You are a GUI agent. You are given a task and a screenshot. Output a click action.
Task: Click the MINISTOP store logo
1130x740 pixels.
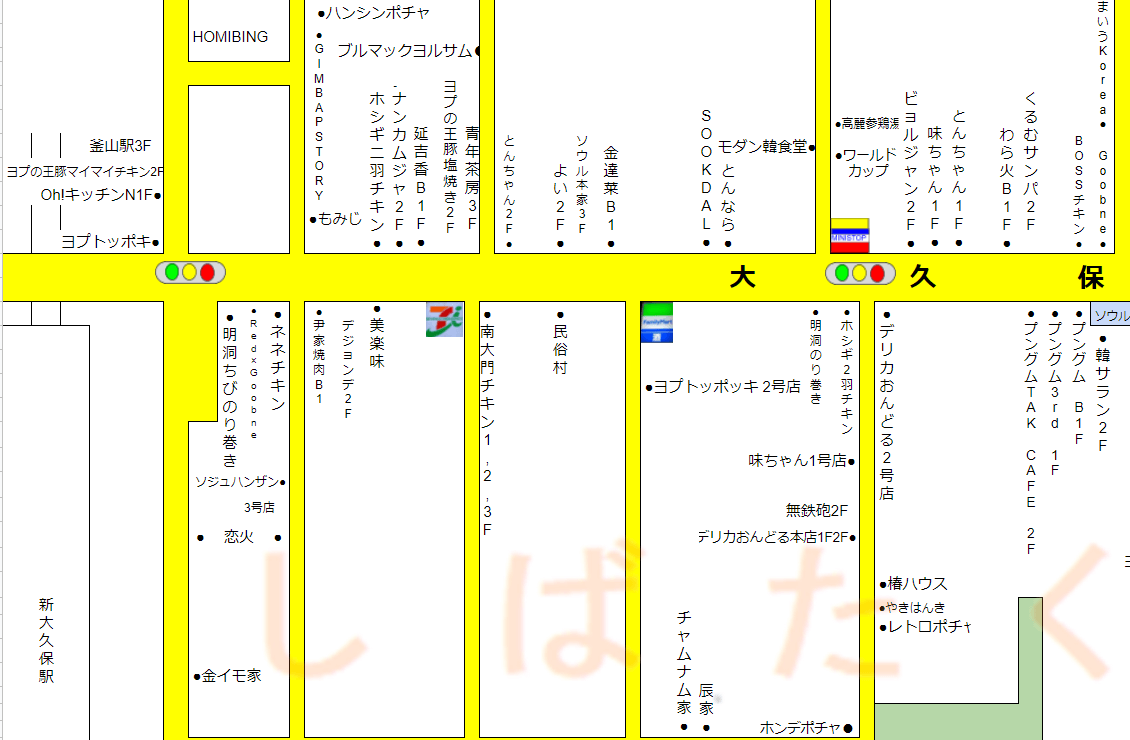pyautogui.click(x=850, y=236)
